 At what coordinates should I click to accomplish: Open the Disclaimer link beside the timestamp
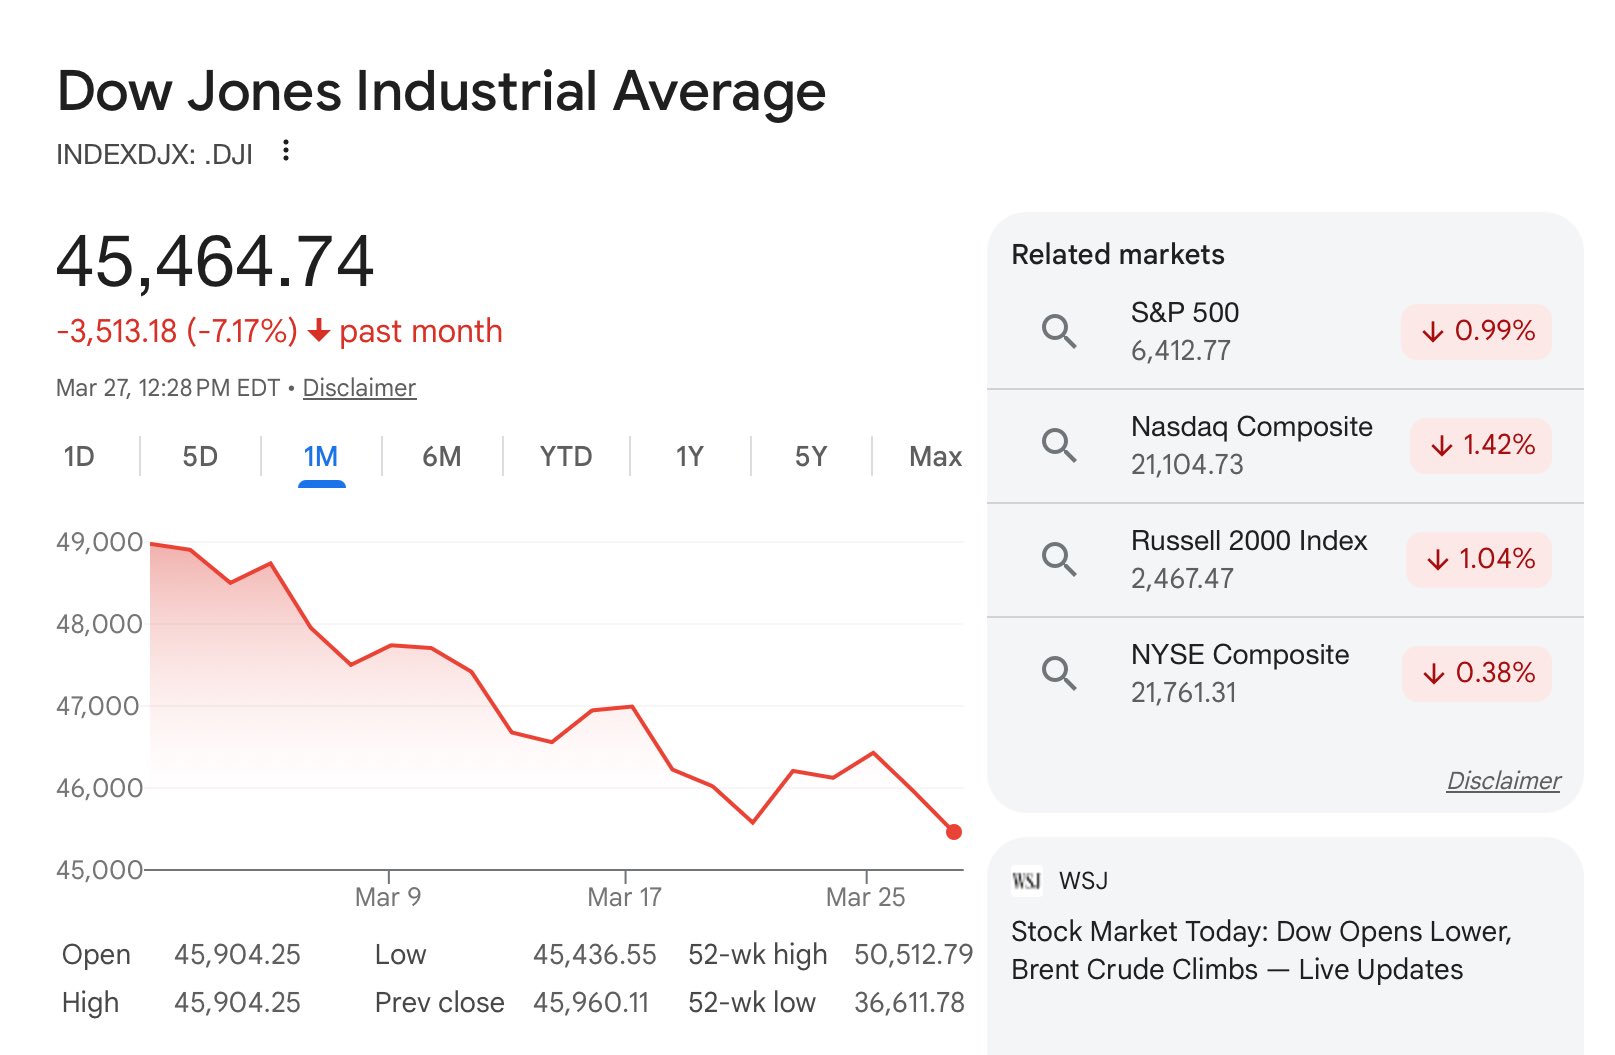(359, 388)
